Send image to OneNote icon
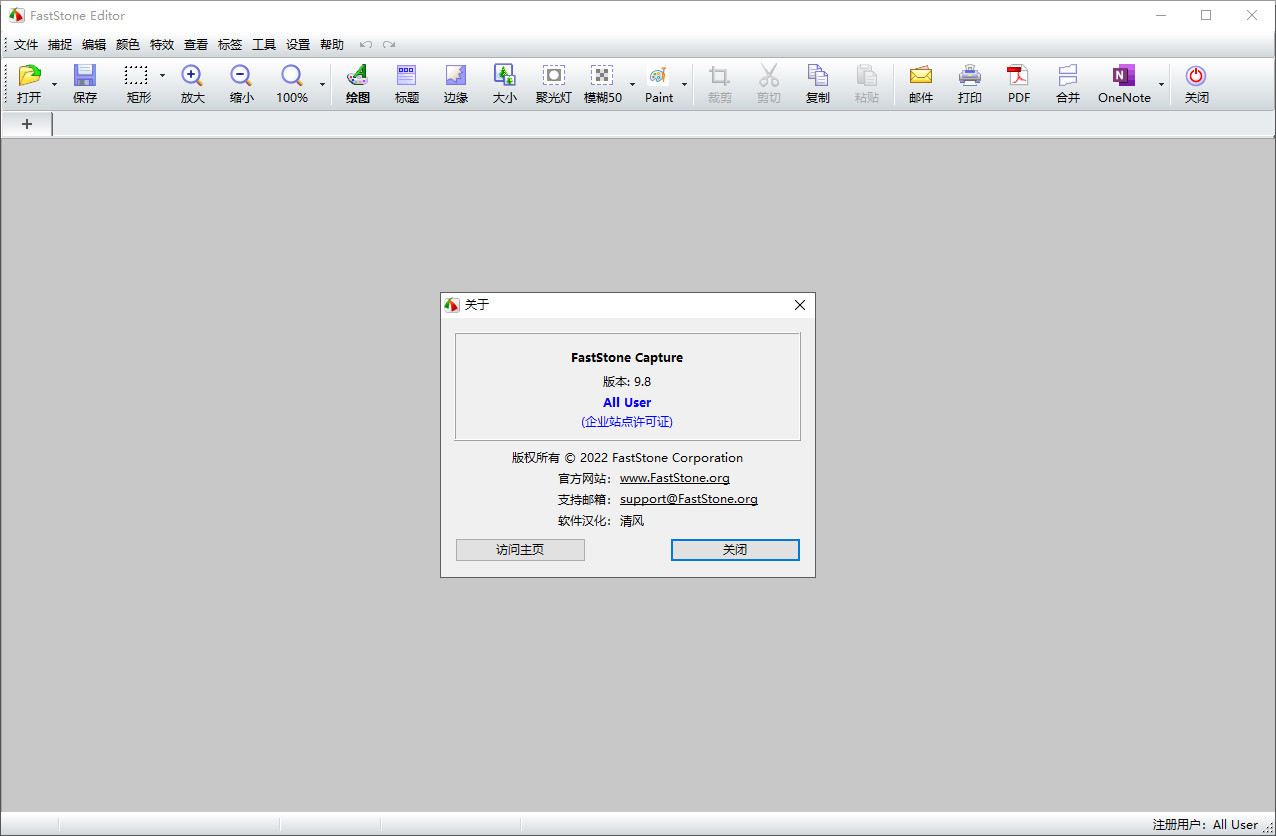This screenshot has height=836, width=1276. [1124, 77]
